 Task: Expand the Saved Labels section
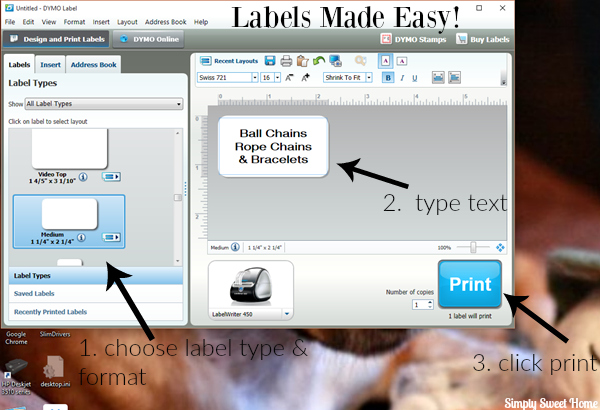tap(96, 294)
